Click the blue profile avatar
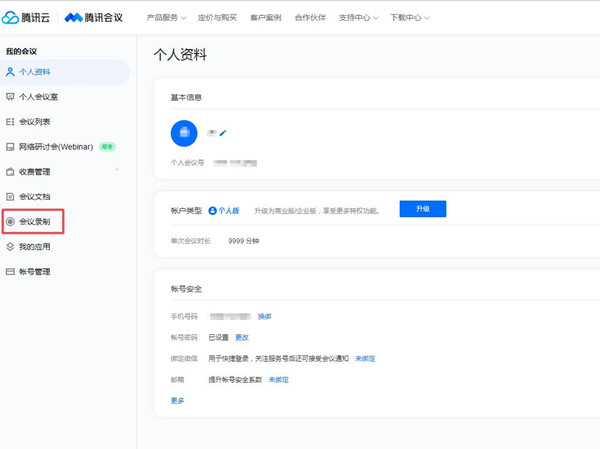The image size is (600, 449). (x=184, y=132)
